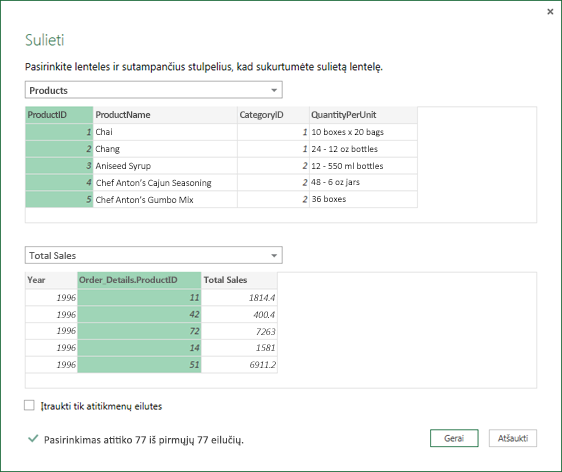The width and height of the screenshot is (562, 472).
Task: Click the green checkmark match status icon
Action: tap(33, 438)
